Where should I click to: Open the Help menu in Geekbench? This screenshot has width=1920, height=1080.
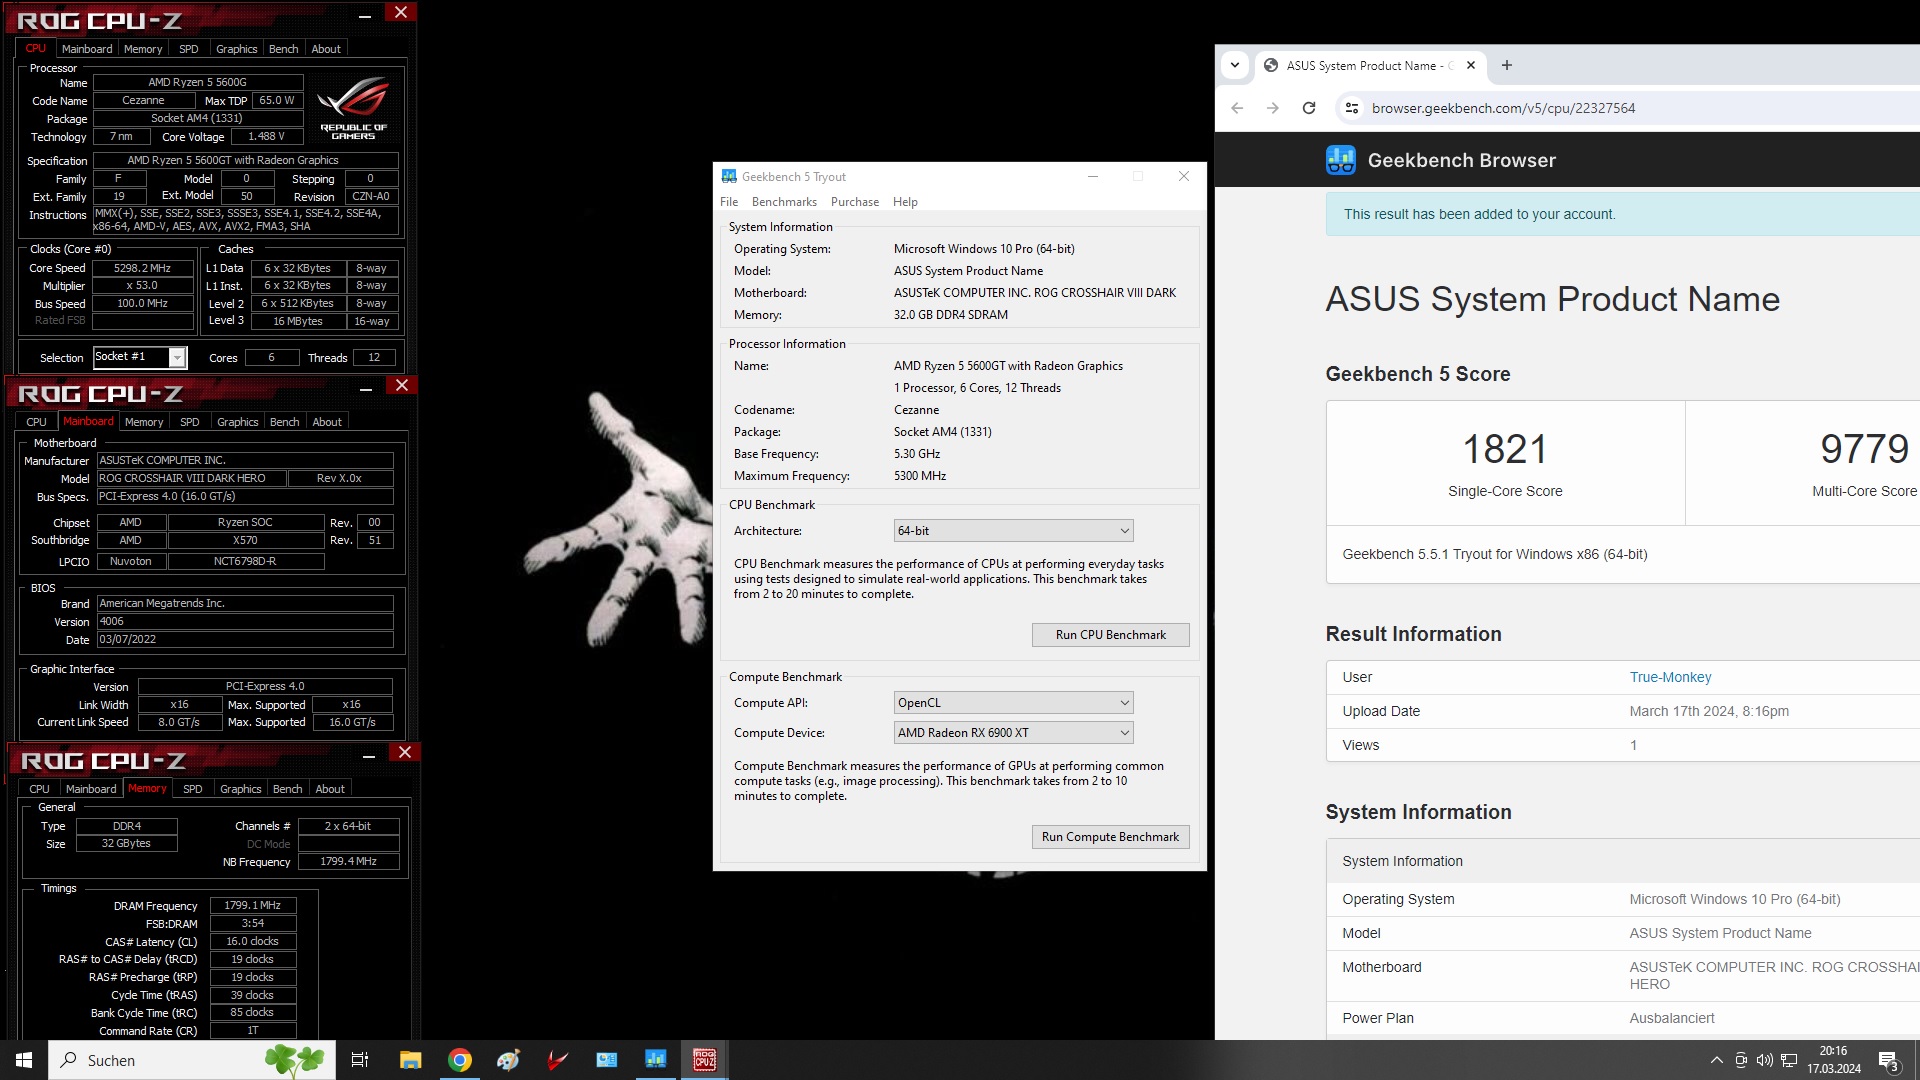pos(905,202)
